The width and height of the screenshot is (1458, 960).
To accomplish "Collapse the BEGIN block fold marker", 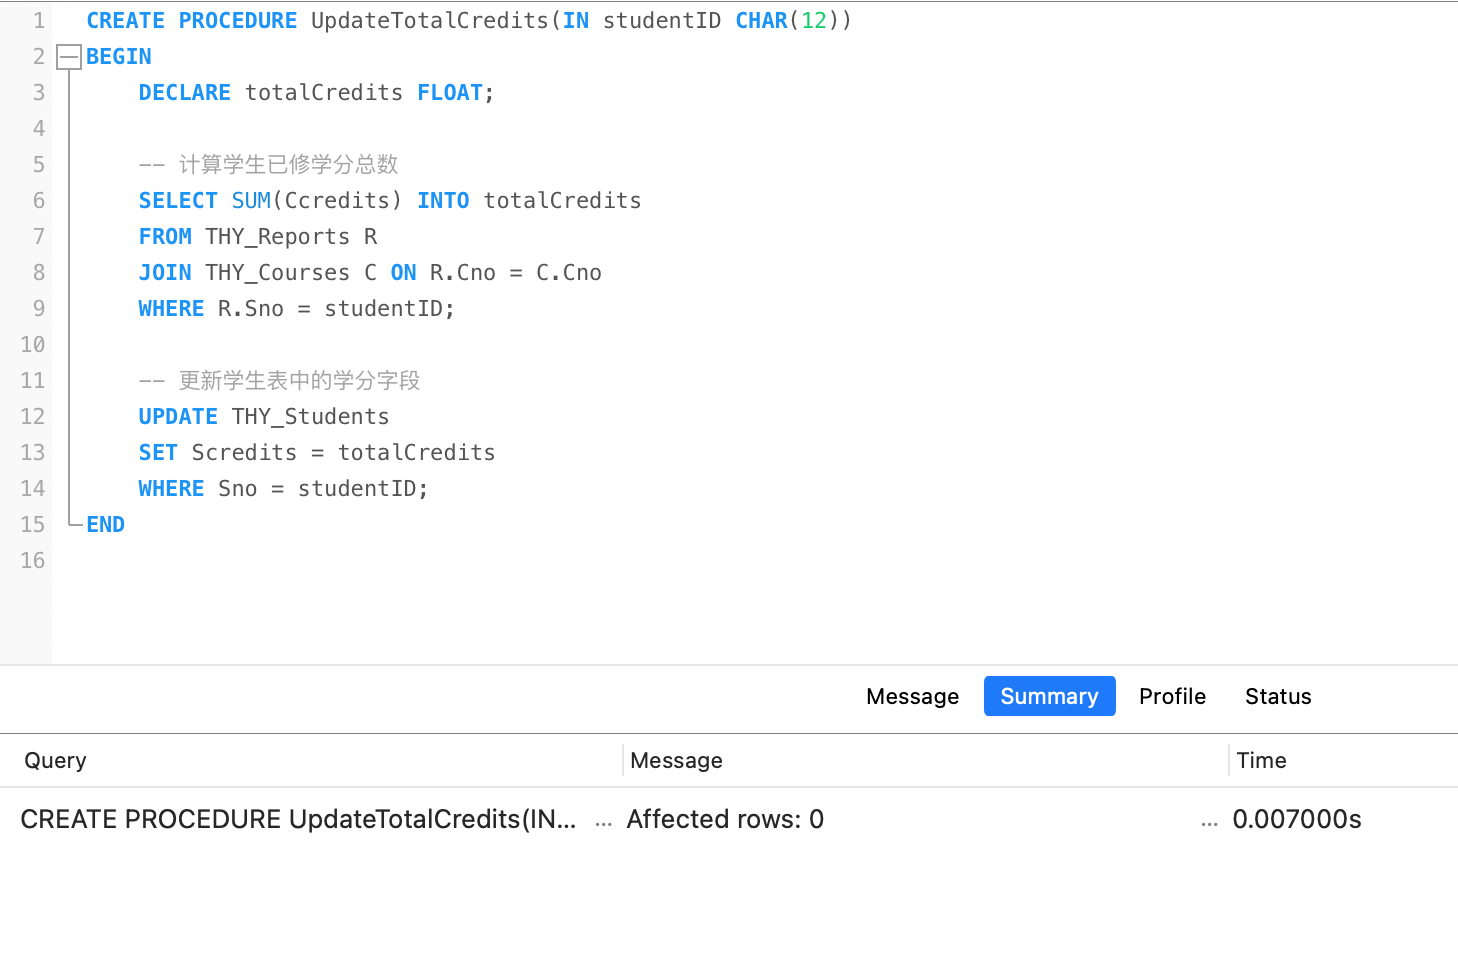I will coord(68,57).
